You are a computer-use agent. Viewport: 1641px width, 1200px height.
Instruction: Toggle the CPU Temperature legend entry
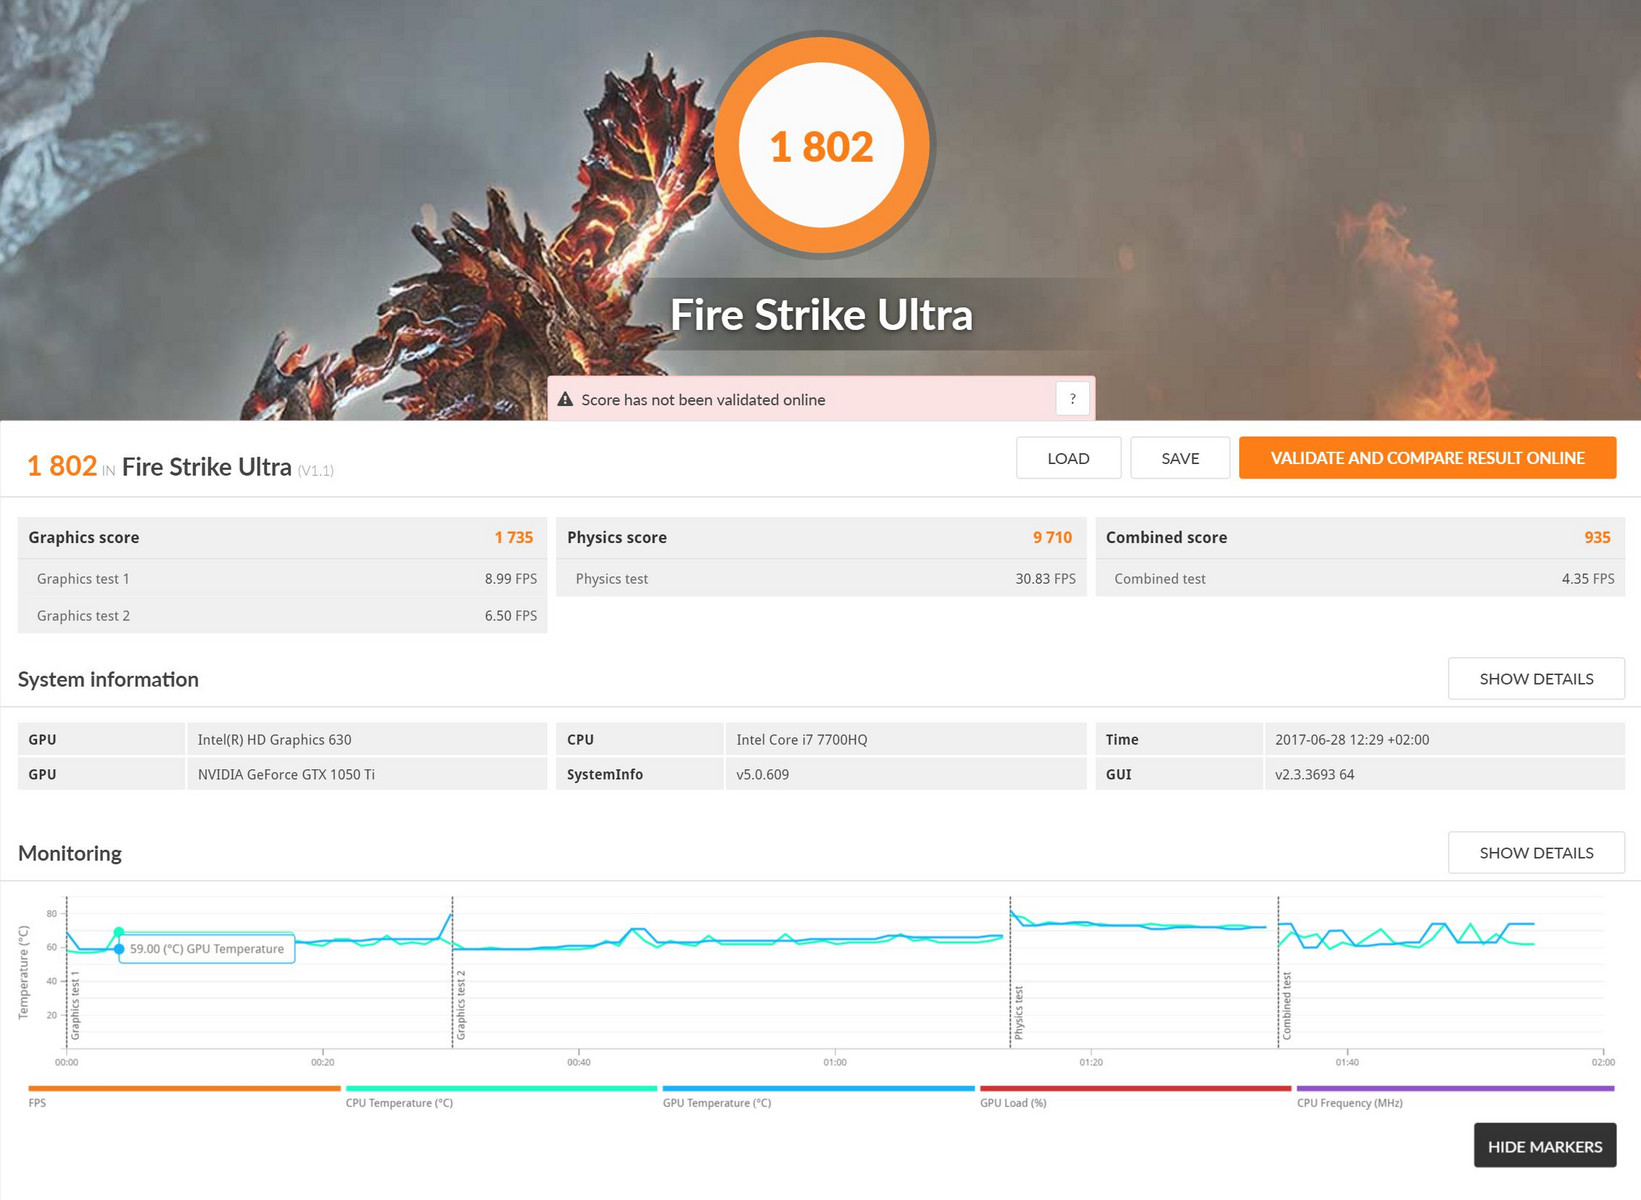click(501, 1095)
